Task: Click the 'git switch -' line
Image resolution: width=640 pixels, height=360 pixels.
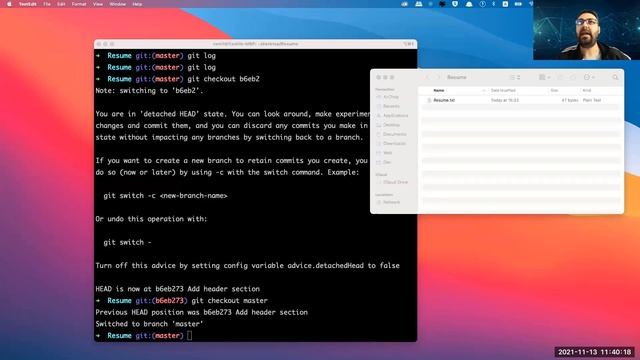Action: [x=127, y=242]
